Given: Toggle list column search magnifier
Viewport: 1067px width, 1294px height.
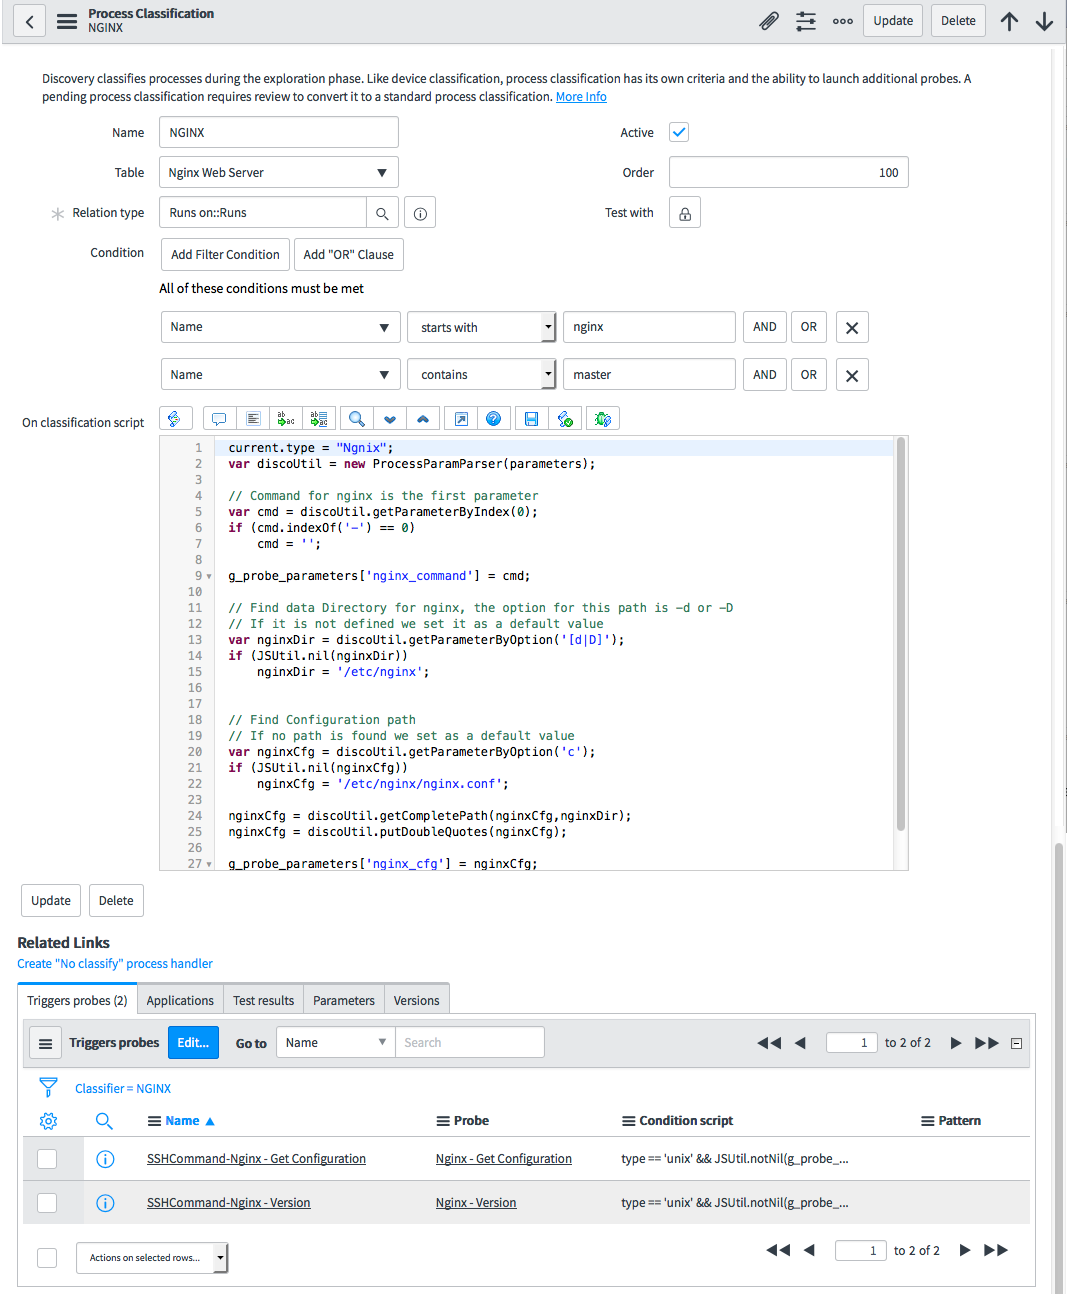Looking at the screenshot, I should point(104,1121).
